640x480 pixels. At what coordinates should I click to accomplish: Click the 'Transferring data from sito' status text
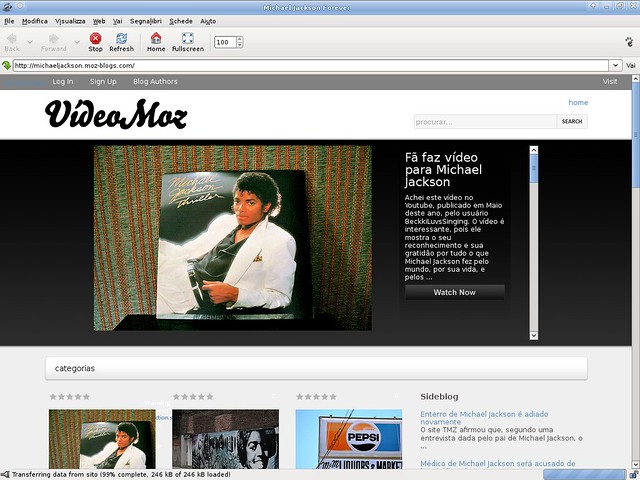121,475
